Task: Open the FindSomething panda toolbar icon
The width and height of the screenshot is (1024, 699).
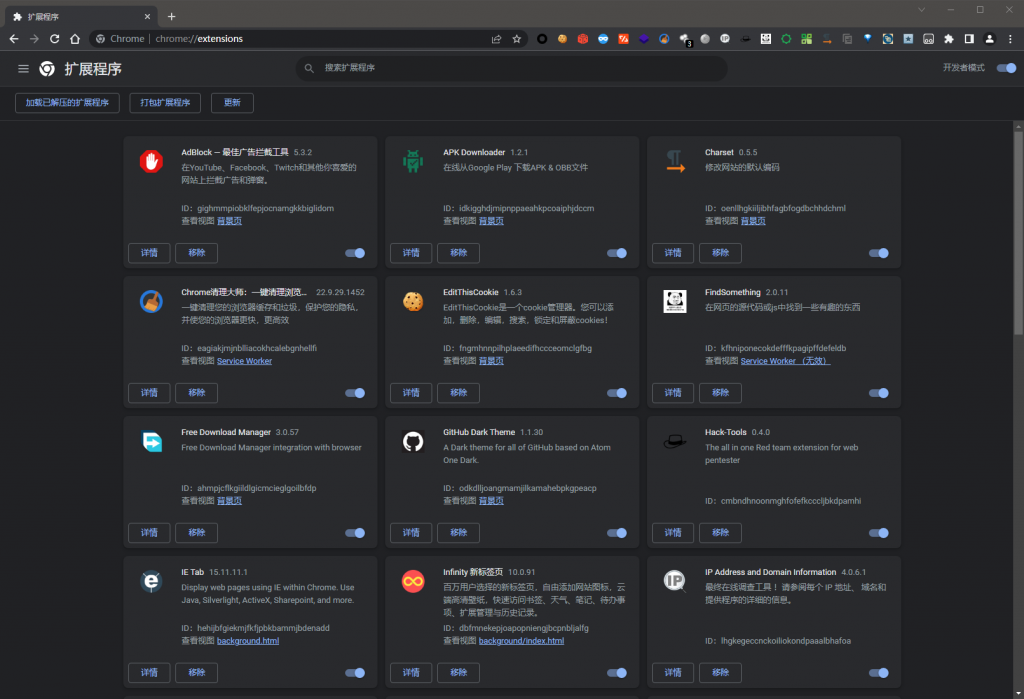Action: (x=766, y=39)
